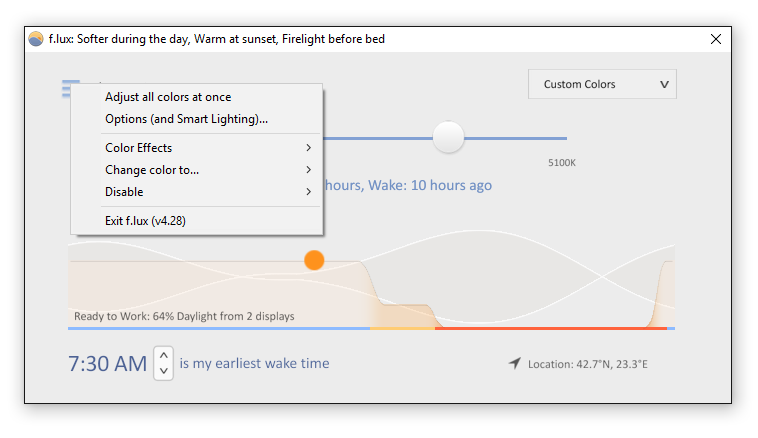This screenshot has height=438, width=758.
Task: Expand the Disable submenu arrow
Action: [x=308, y=192]
